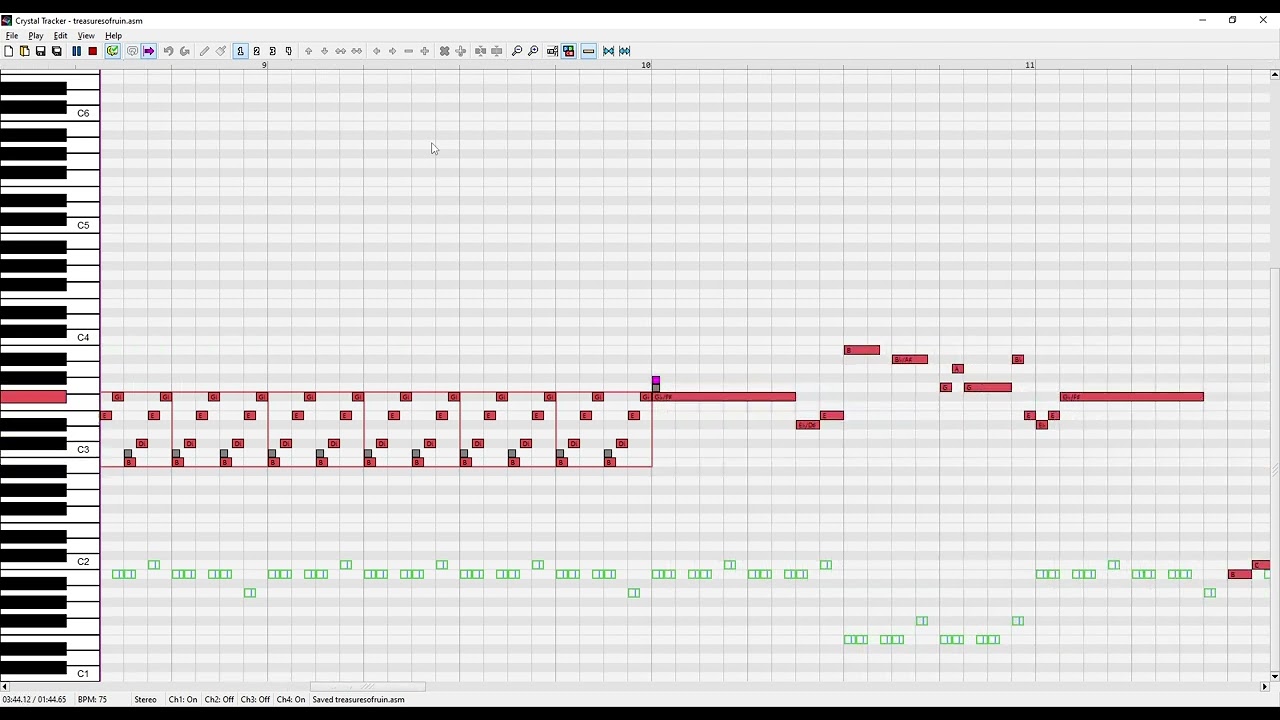
Task: Click the Zoom Out magnifier icon
Action: tap(517, 51)
